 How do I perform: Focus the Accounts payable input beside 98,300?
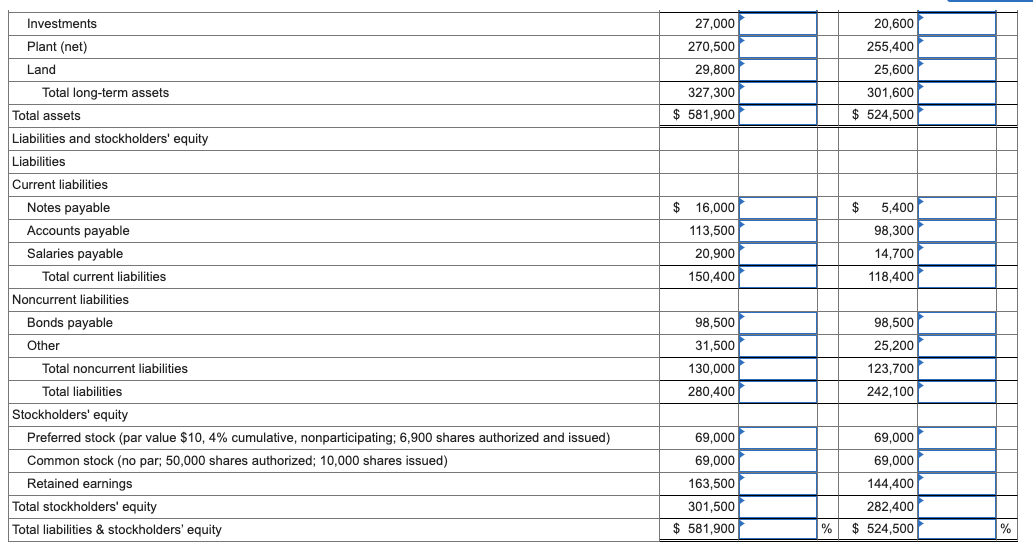tap(957, 231)
